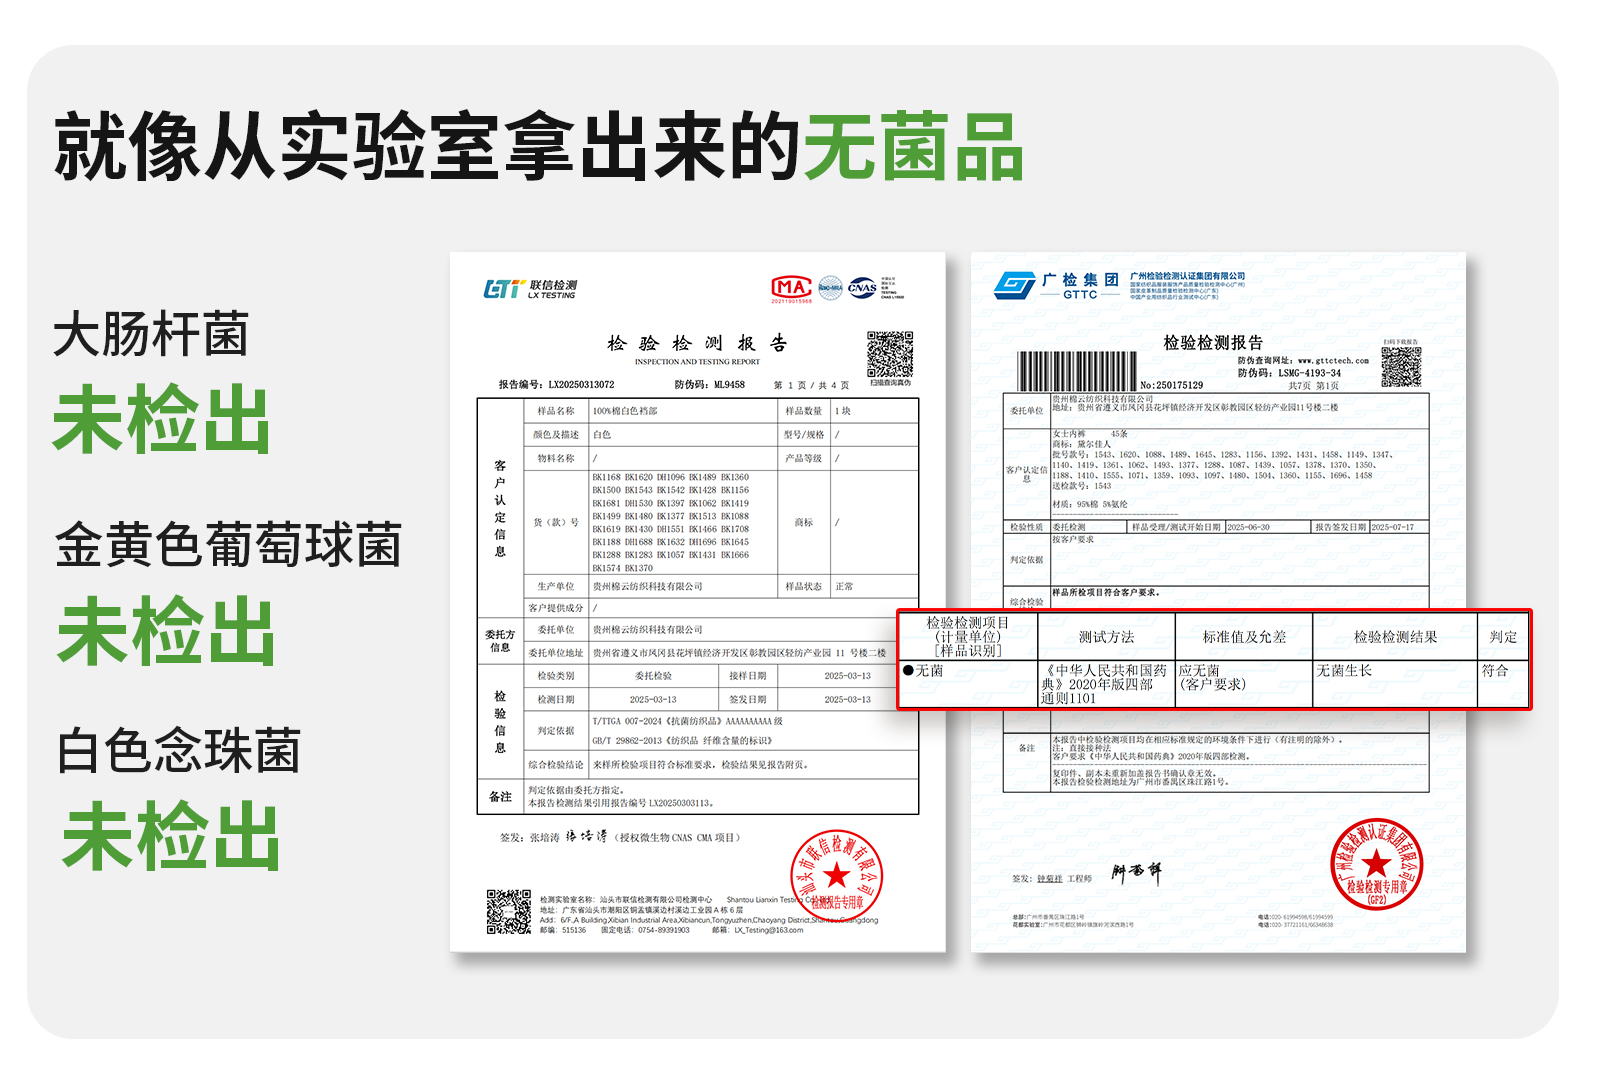1600x1081 pixels.
Task: Select anti-counterfeit code ML9458
Action: pyautogui.click(x=729, y=385)
